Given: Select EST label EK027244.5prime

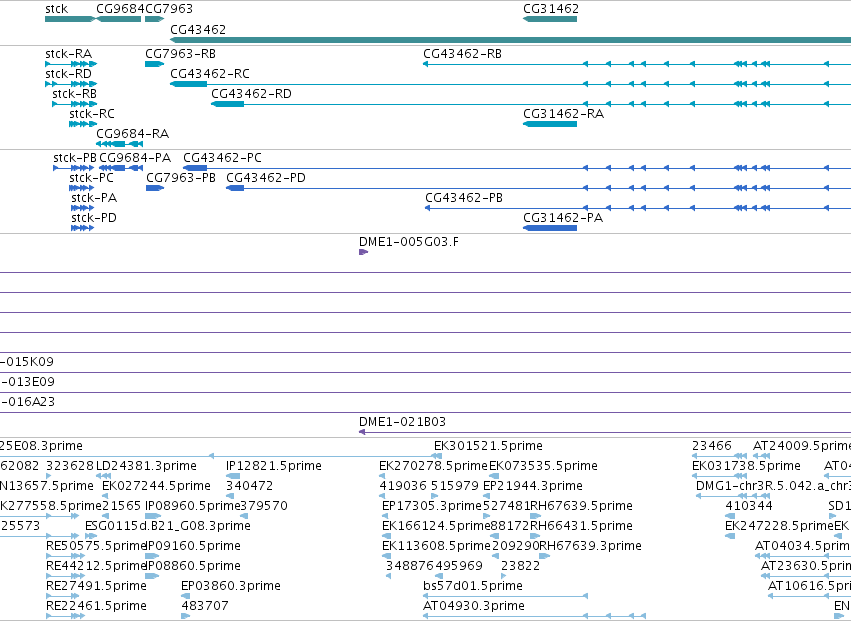Looking at the screenshot, I should click(156, 486).
